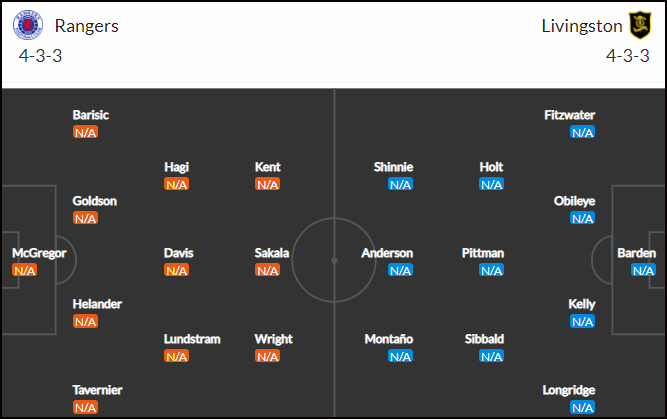
Task: Click Barisic's orange N/A rating badge
Action: coord(86,132)
